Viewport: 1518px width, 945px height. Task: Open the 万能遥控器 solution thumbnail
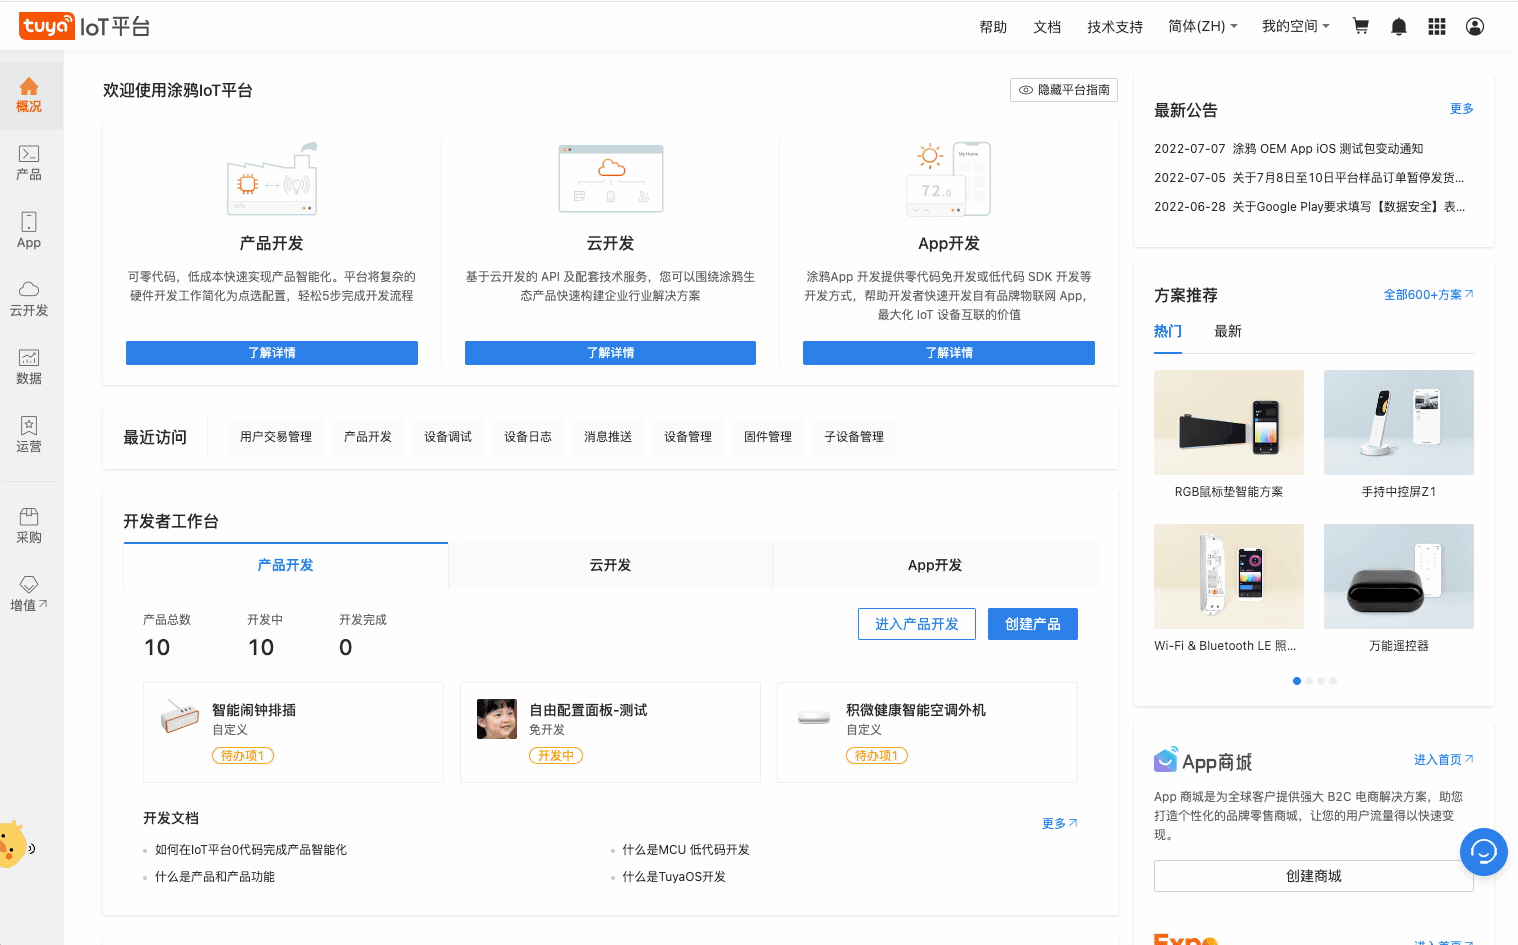(1399, 576)
